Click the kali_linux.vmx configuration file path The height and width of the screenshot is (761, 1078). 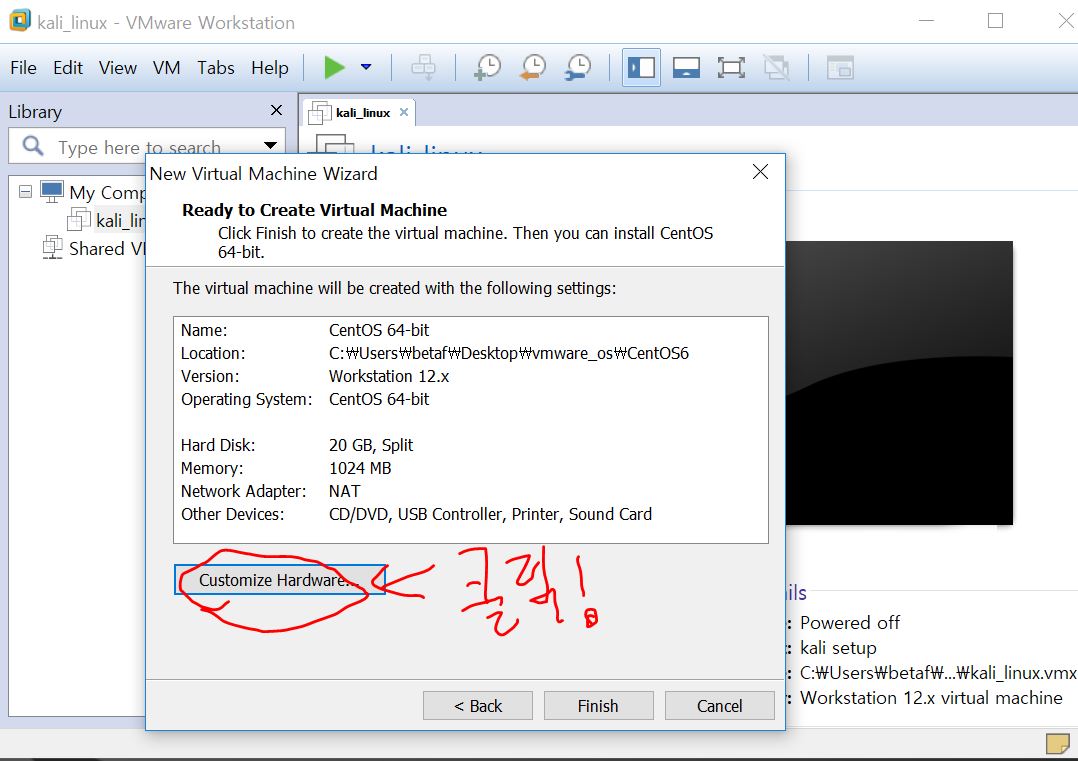pos(938,673)
